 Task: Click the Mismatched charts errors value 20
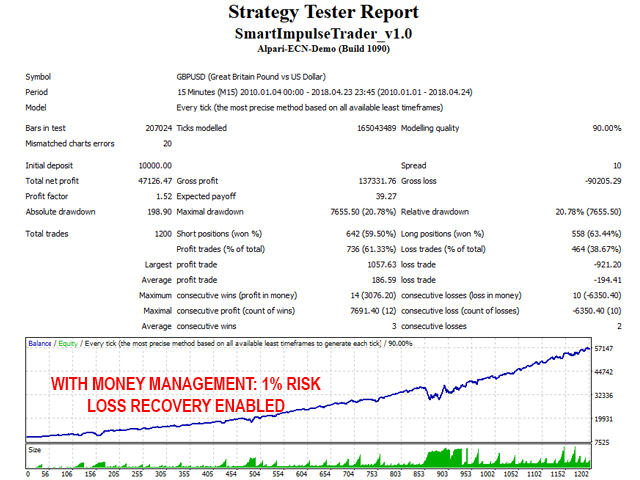coord(167,144)
